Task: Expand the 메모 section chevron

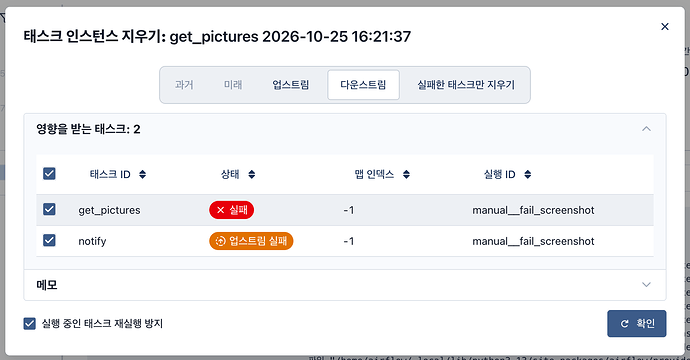Action: 646,285
